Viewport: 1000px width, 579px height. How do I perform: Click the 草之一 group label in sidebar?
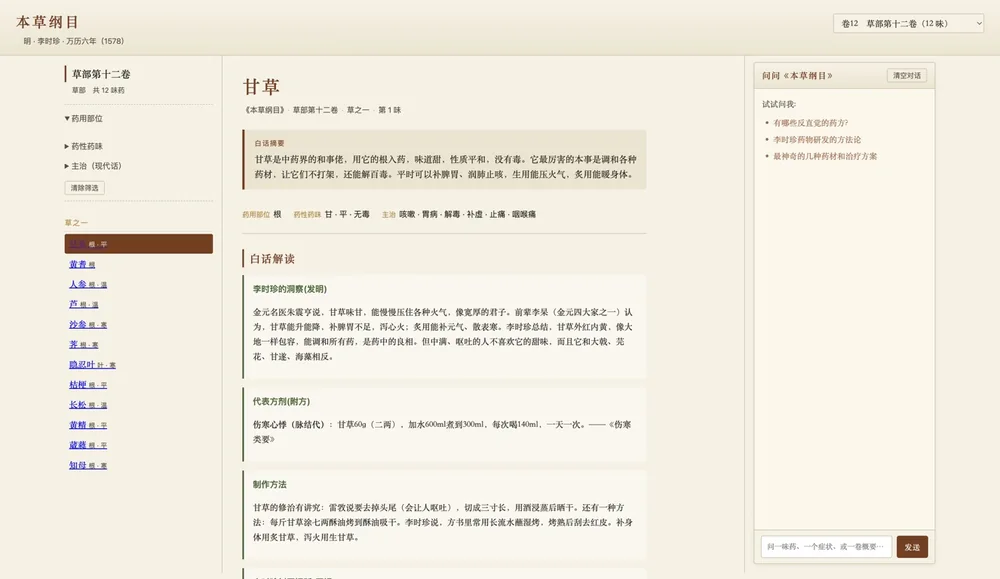(76, 223)
